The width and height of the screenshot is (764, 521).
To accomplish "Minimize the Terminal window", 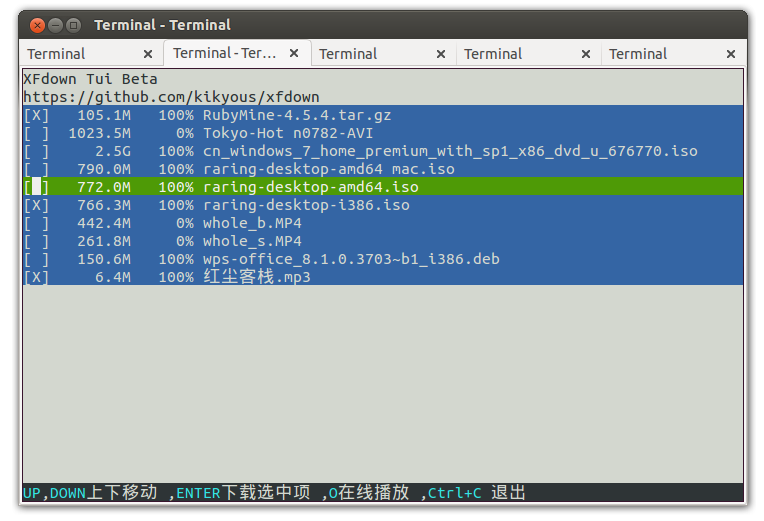I will [56, 25].
